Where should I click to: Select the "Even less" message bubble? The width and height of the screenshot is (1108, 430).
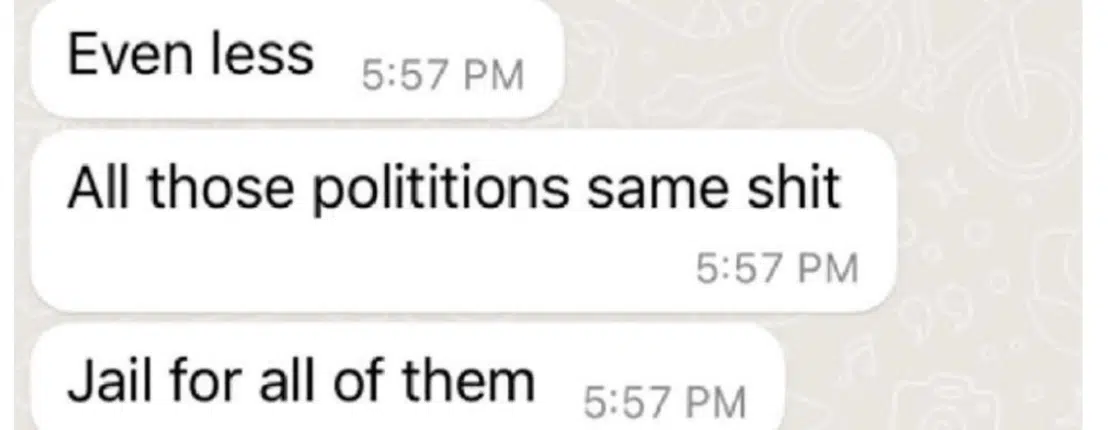pos(297,59)
